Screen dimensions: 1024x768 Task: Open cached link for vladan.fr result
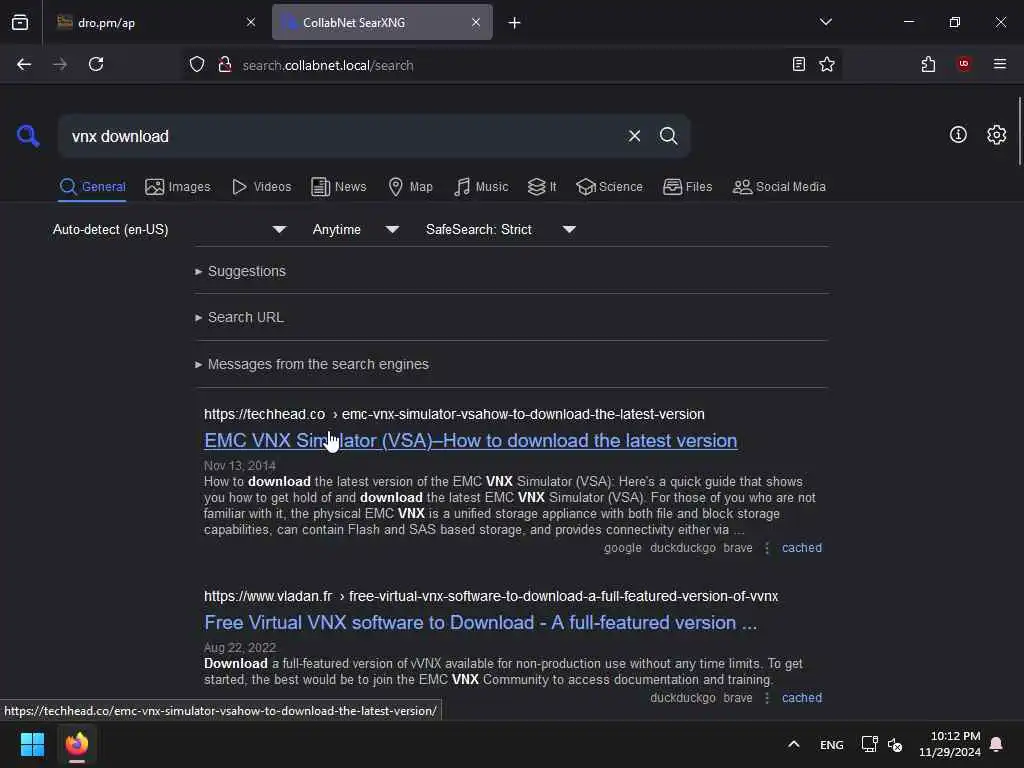(801, 697)
